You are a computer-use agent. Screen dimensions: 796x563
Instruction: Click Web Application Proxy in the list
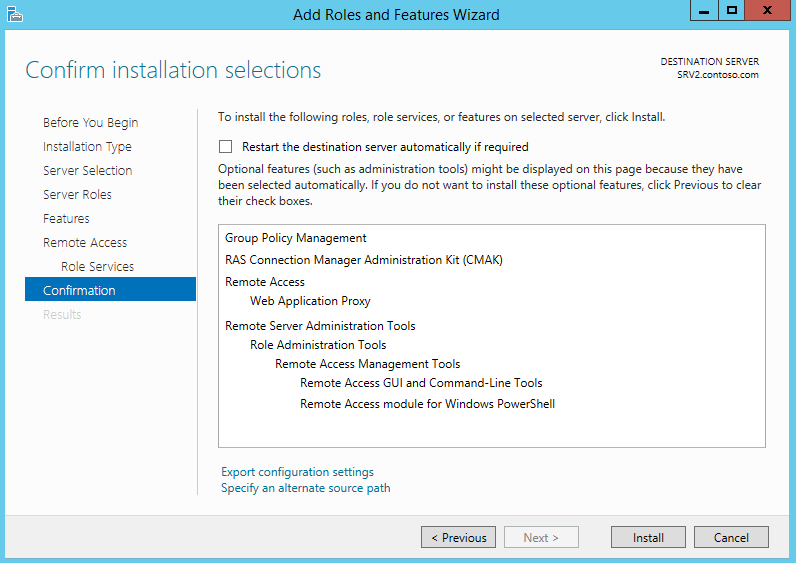click(310, 301)
